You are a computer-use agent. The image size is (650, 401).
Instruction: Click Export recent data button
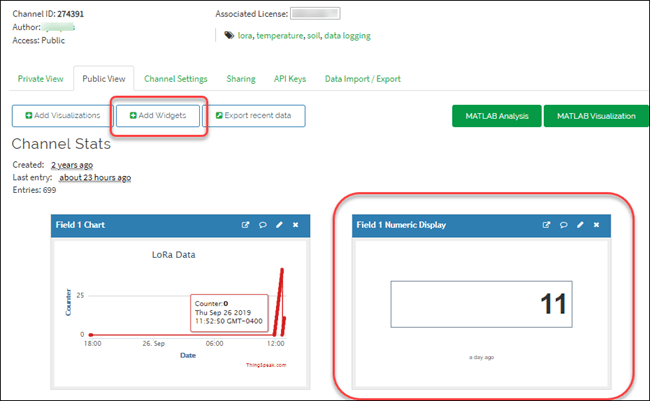pyautogui.click(x=254, y=116)
